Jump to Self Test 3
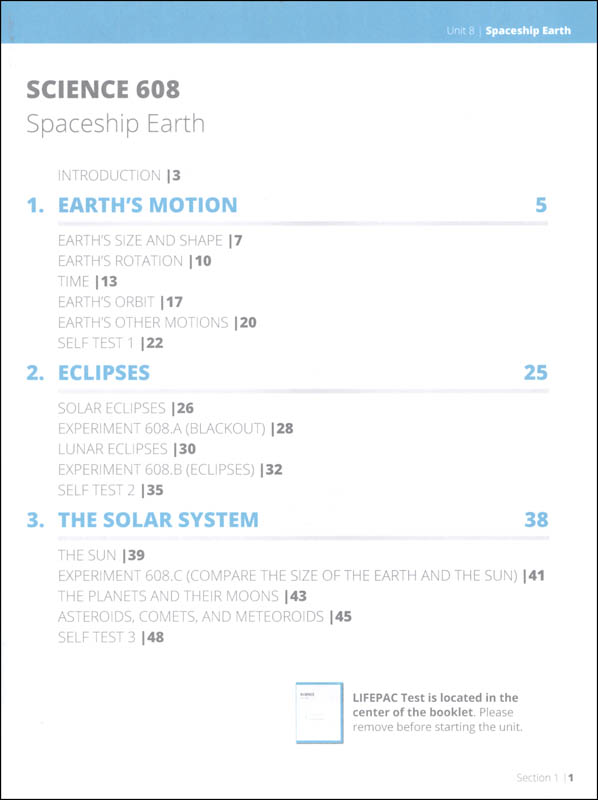The width and height of the screenshot is (598, 800). [x=111, y=637]
